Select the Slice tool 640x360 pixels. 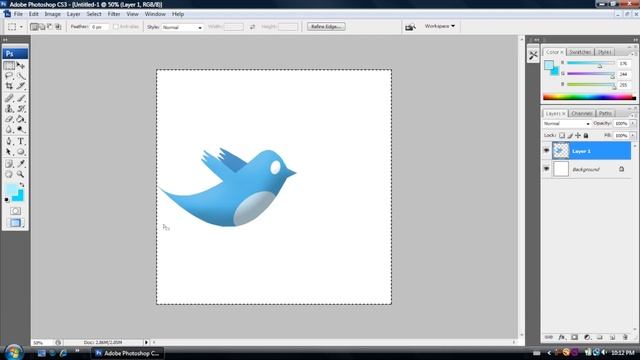point(21,86)
